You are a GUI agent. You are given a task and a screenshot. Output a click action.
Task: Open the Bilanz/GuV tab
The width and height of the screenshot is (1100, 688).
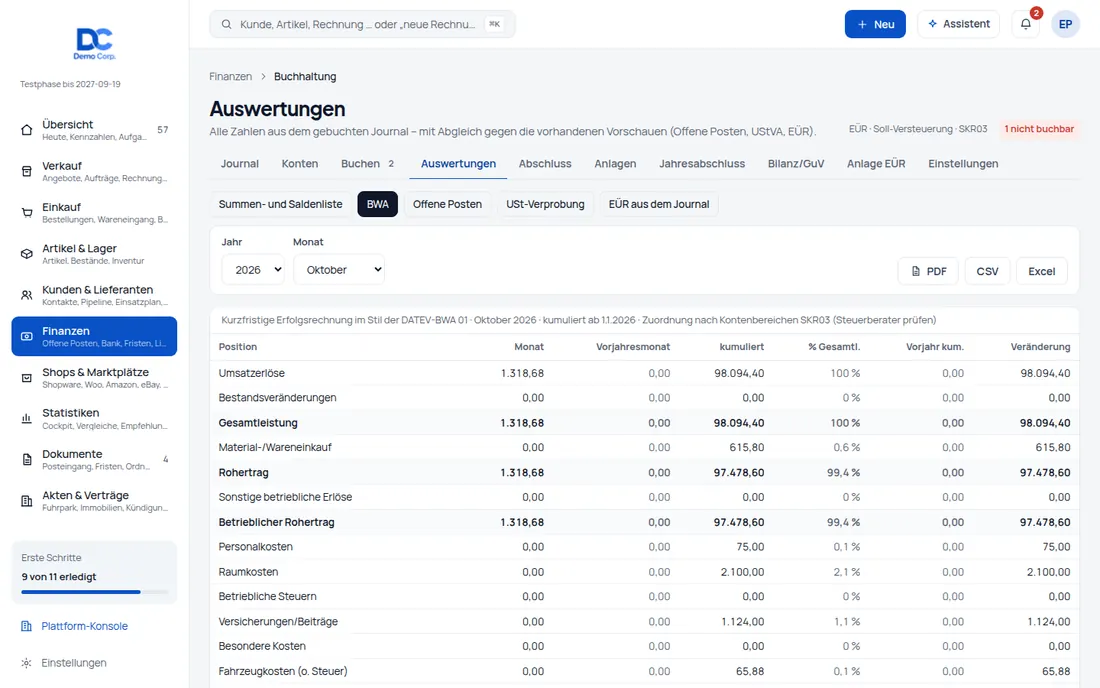point(796,163)
